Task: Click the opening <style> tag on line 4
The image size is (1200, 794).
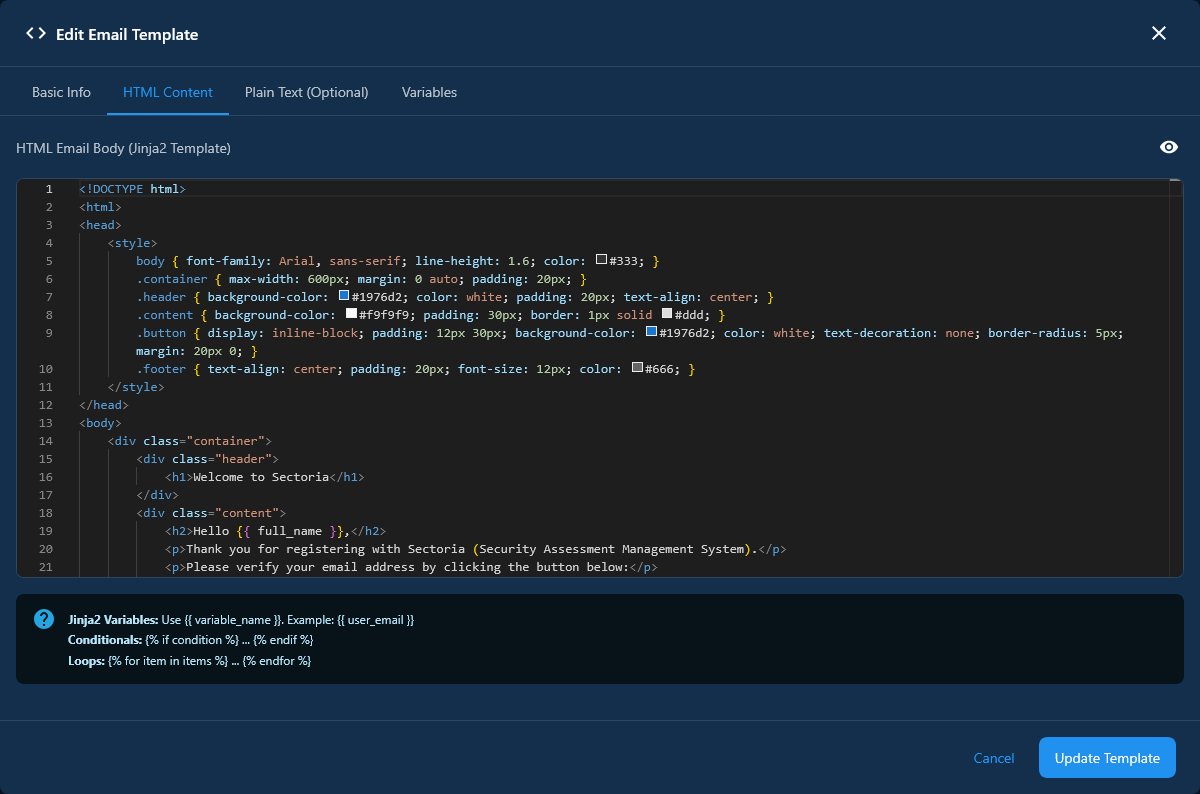Action: click(x=132, y=242)
